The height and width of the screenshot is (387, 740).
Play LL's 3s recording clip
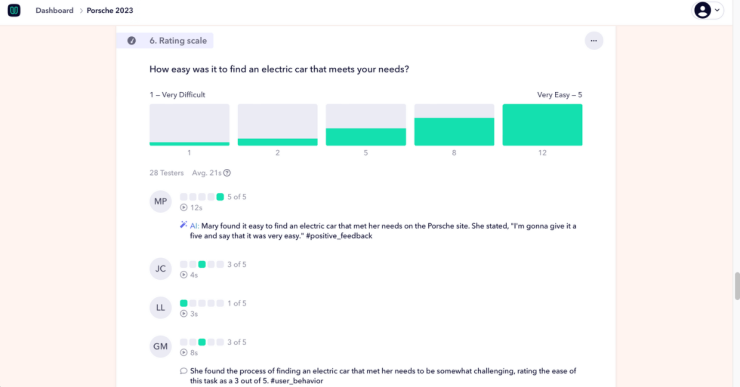pos(184,314)
